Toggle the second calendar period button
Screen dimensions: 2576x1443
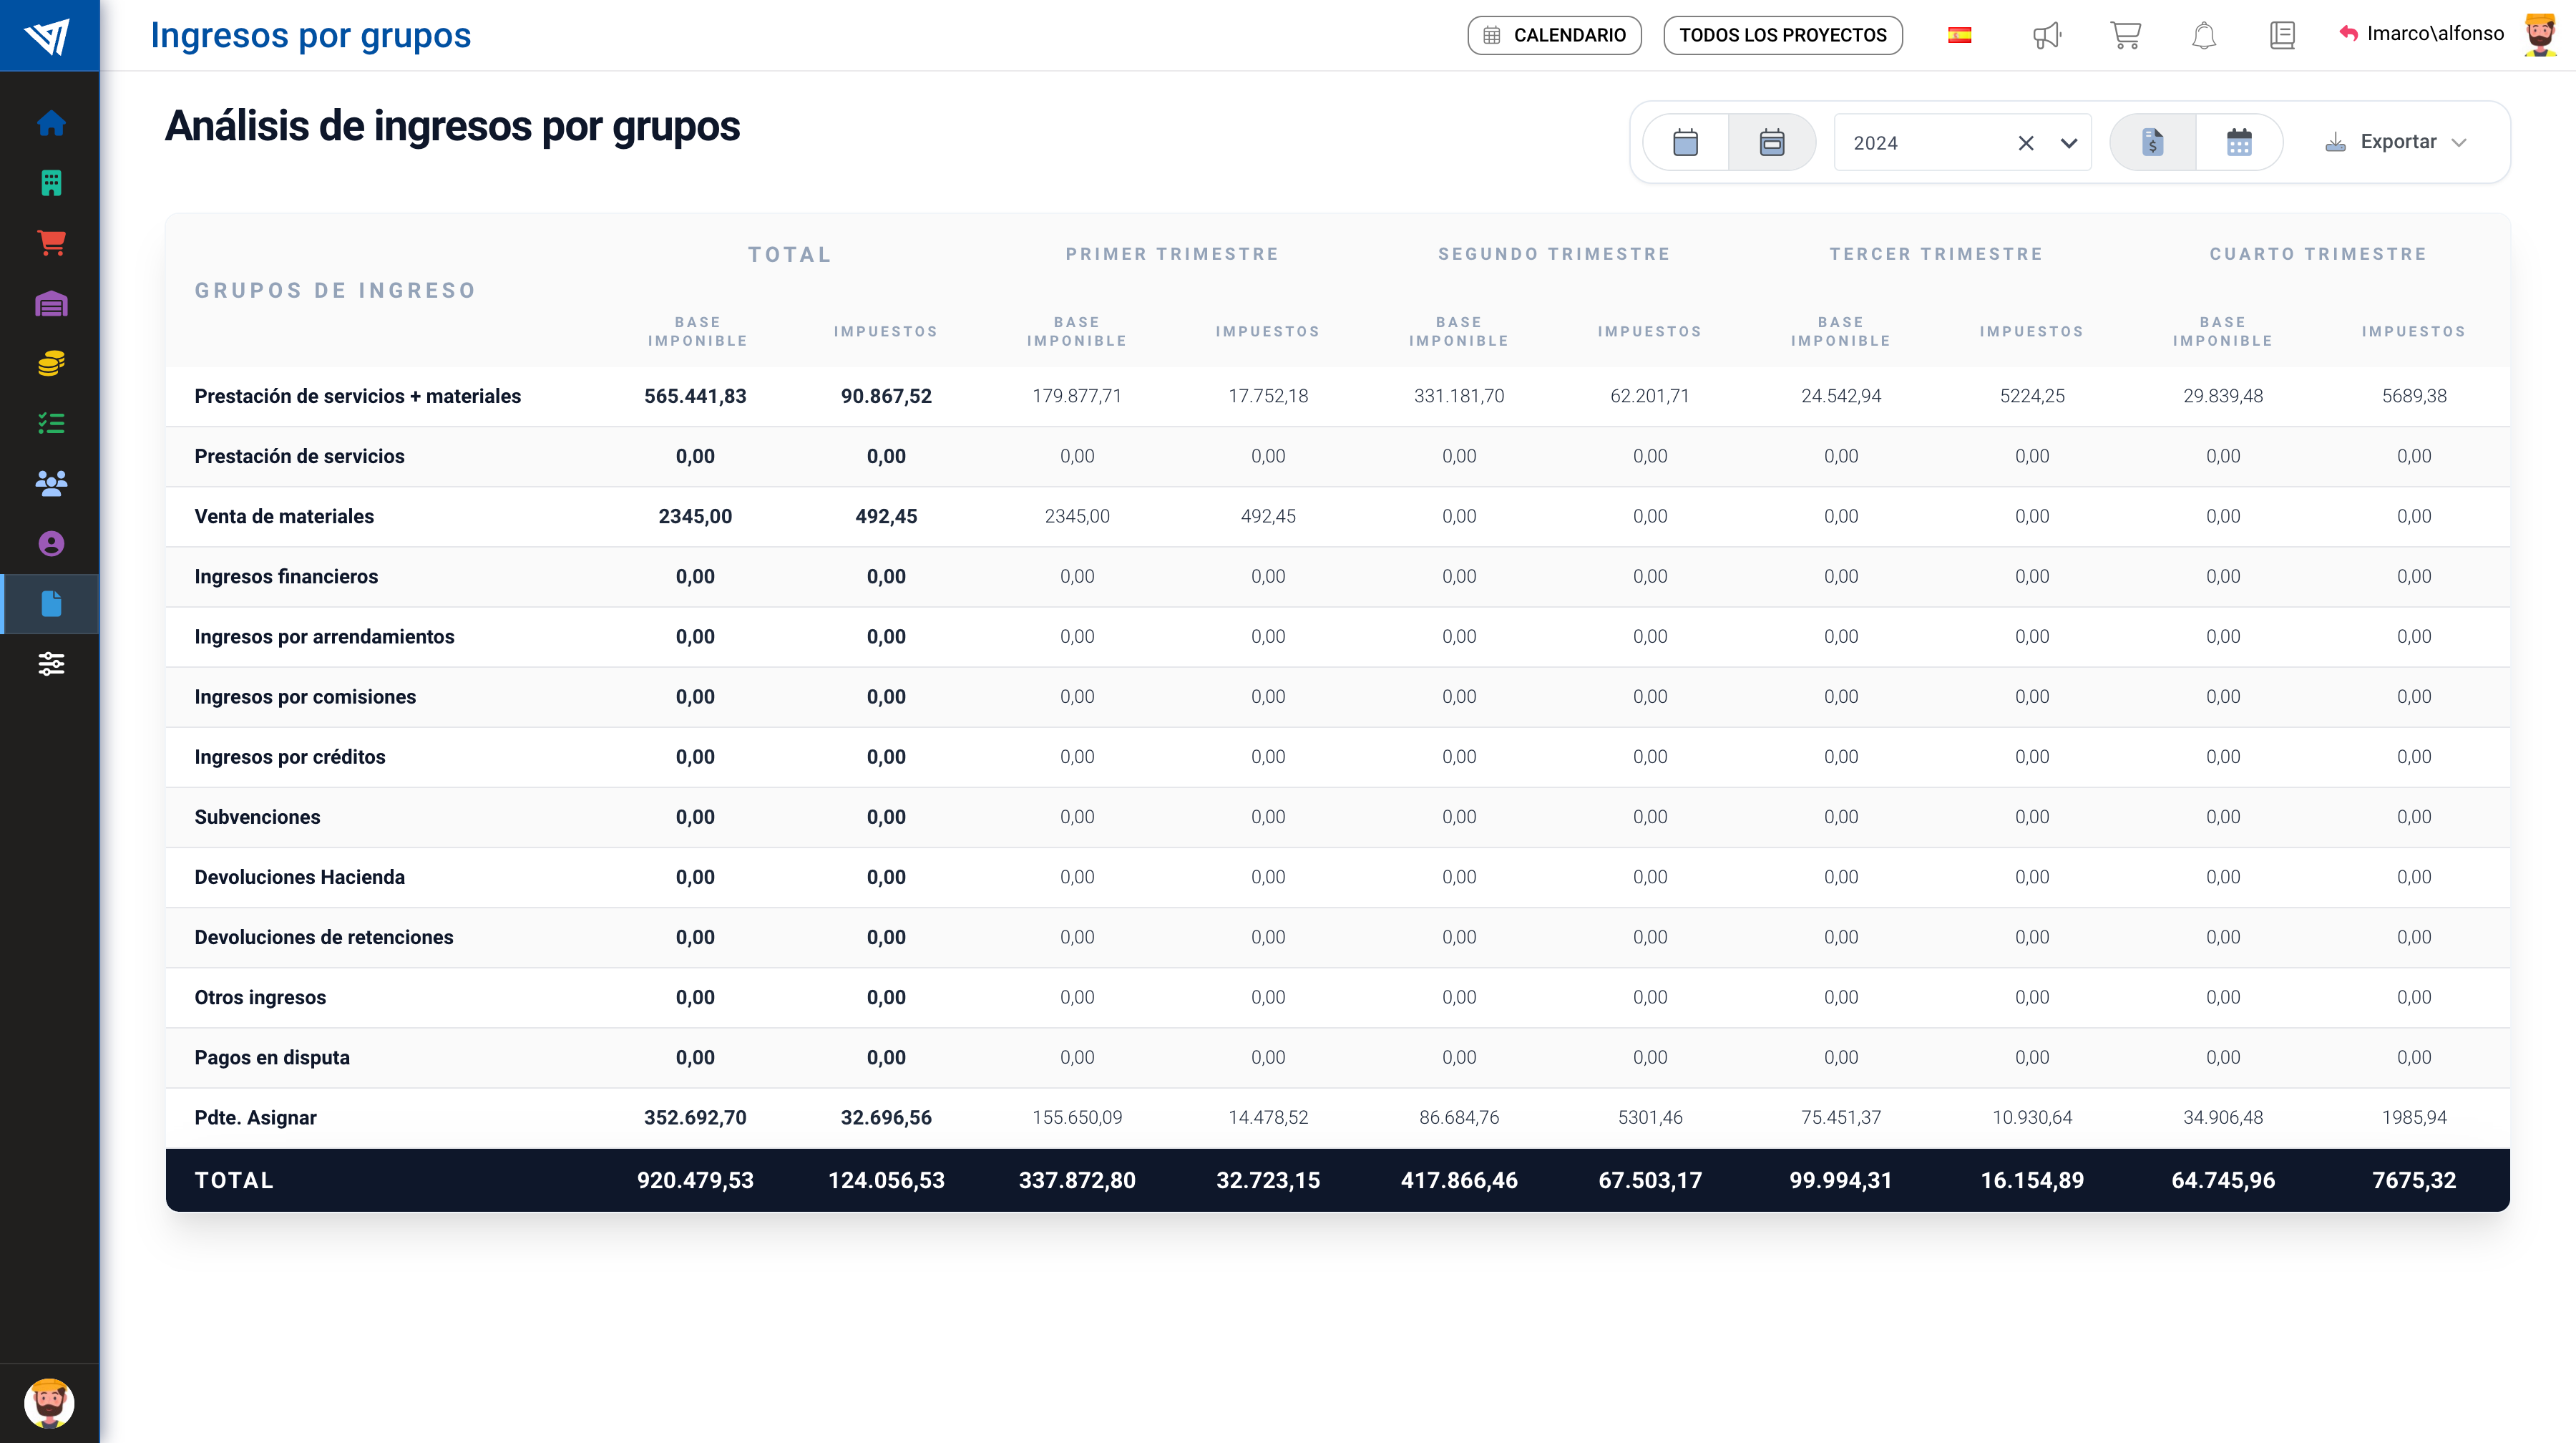click(x=1771, y=142)
